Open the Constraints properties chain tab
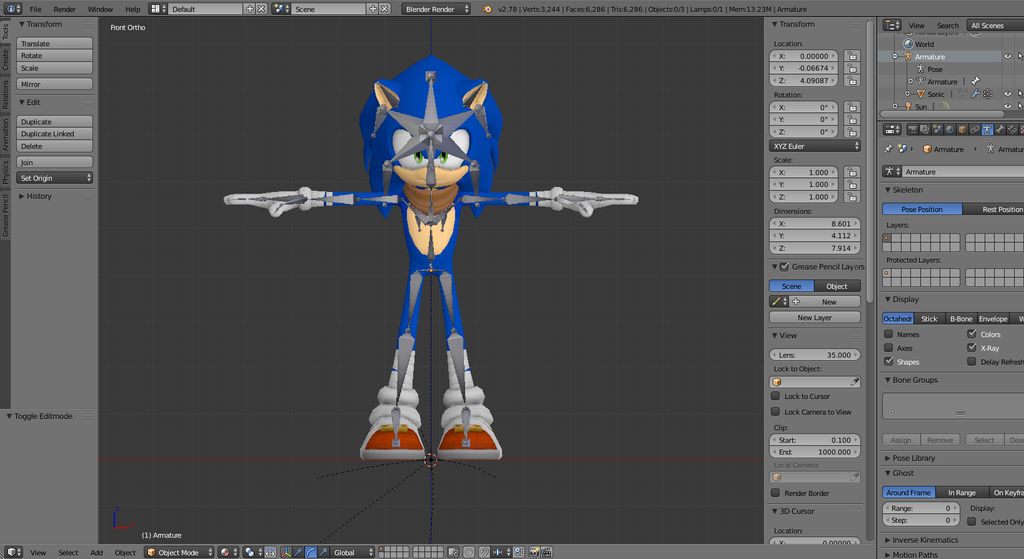The height and width of the screenshot is (559, 1024). 974,129
